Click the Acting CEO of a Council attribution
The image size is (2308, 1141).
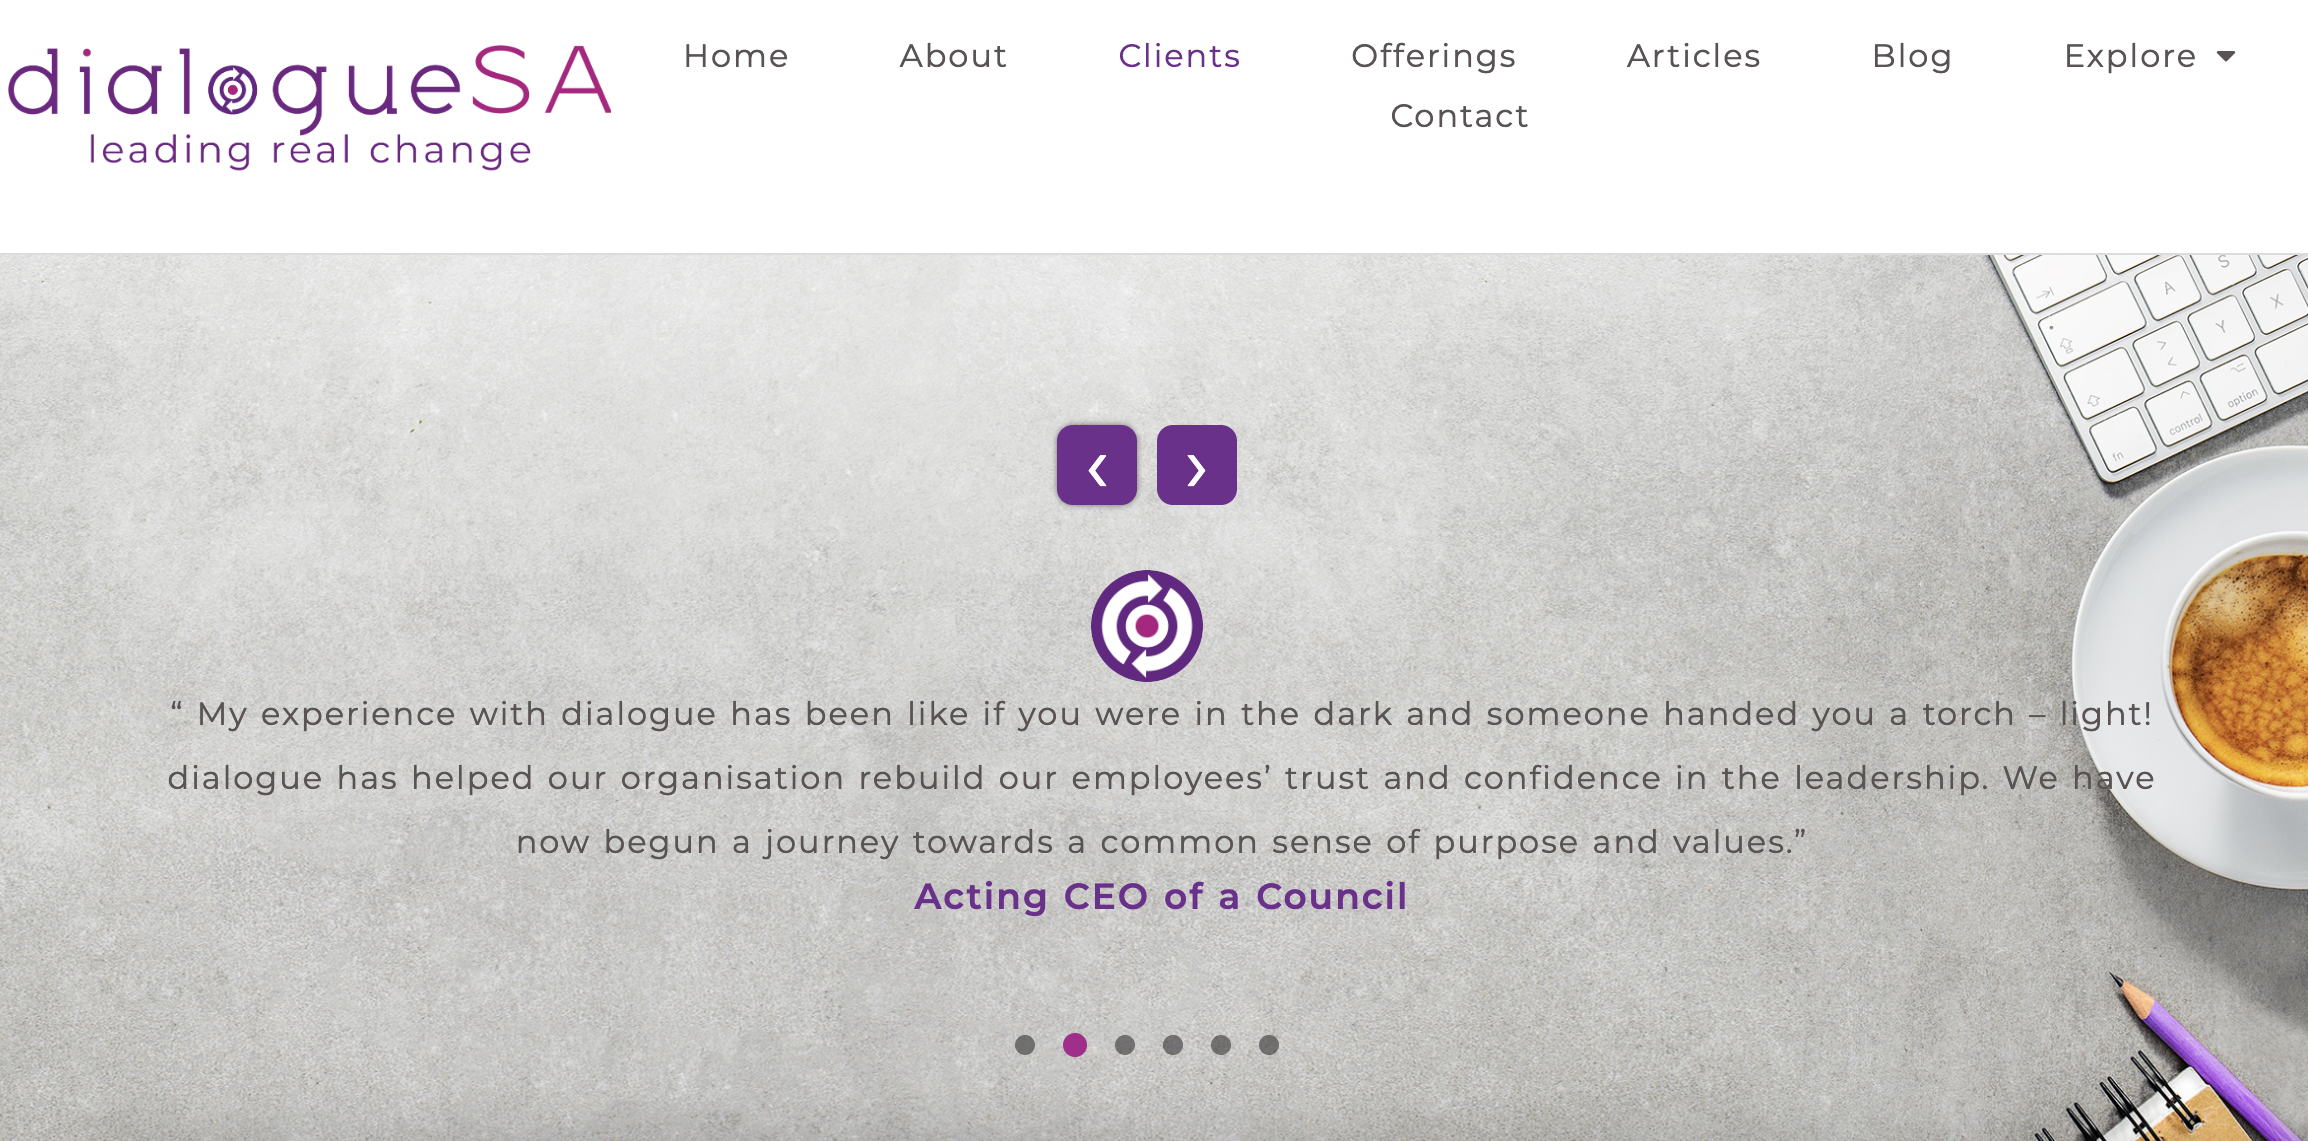tap(1161, 897)
